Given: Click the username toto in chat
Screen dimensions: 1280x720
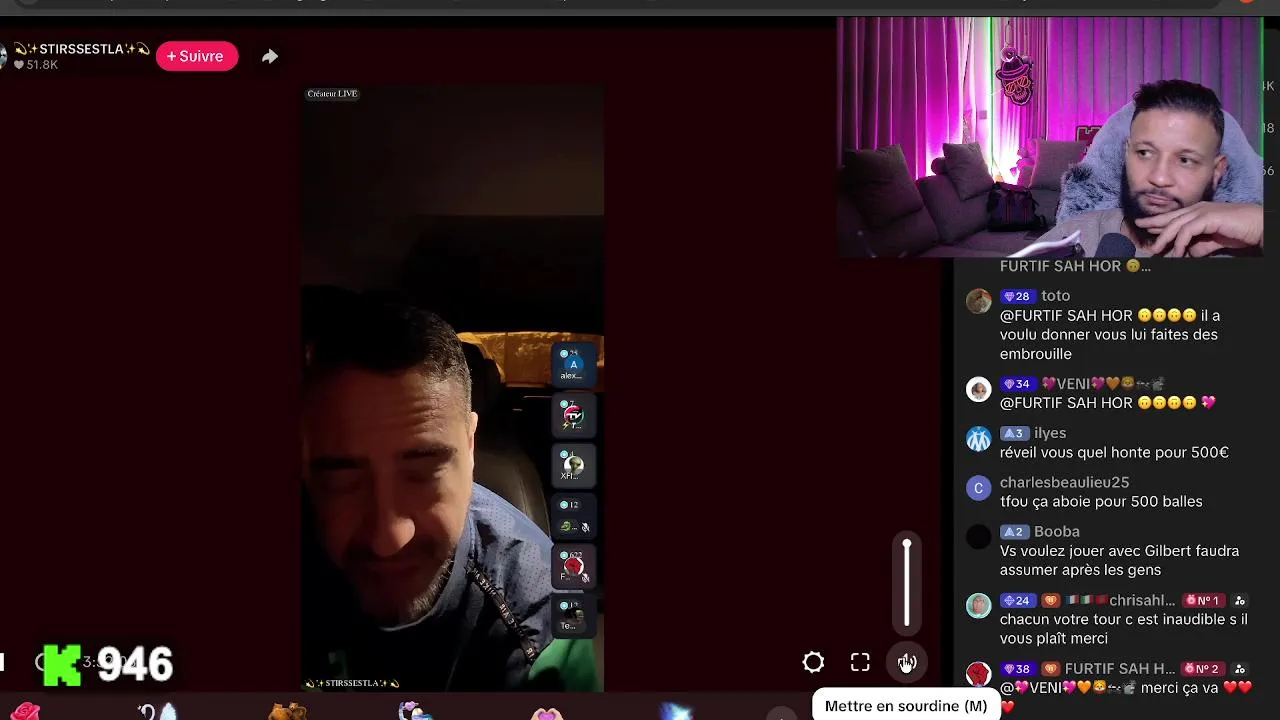Looking at the screenshot, I should click(1055, 296).
